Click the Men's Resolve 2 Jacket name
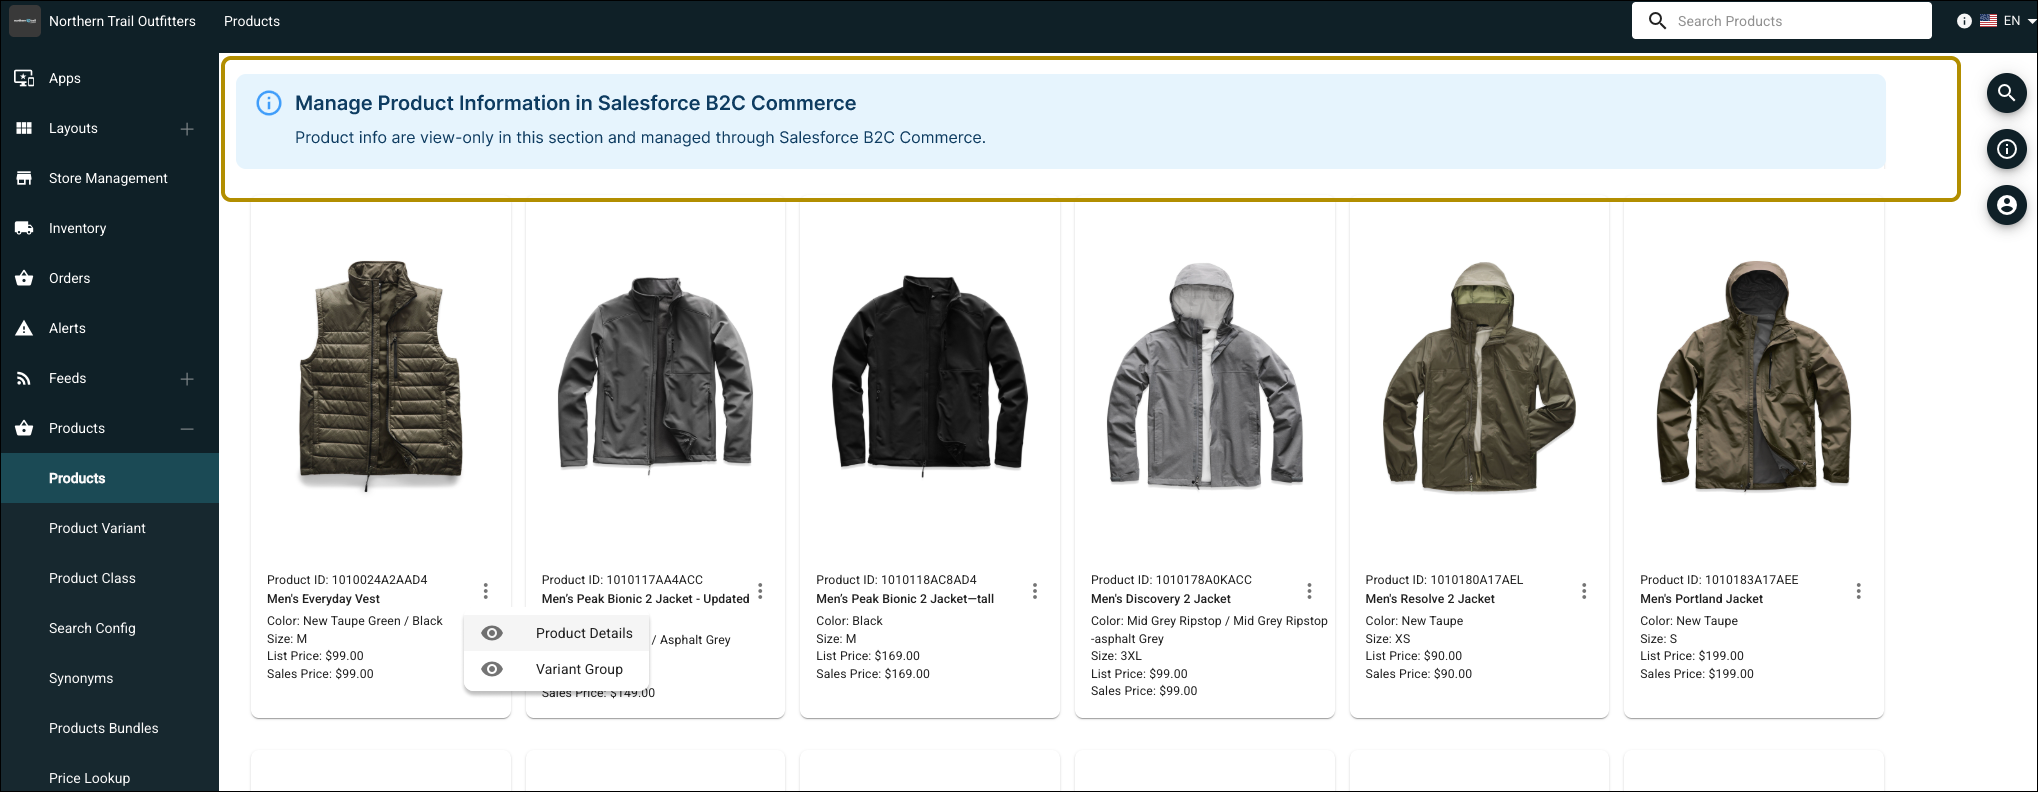This screenshot has width=2038, height=792. (x=1430, y=599)
